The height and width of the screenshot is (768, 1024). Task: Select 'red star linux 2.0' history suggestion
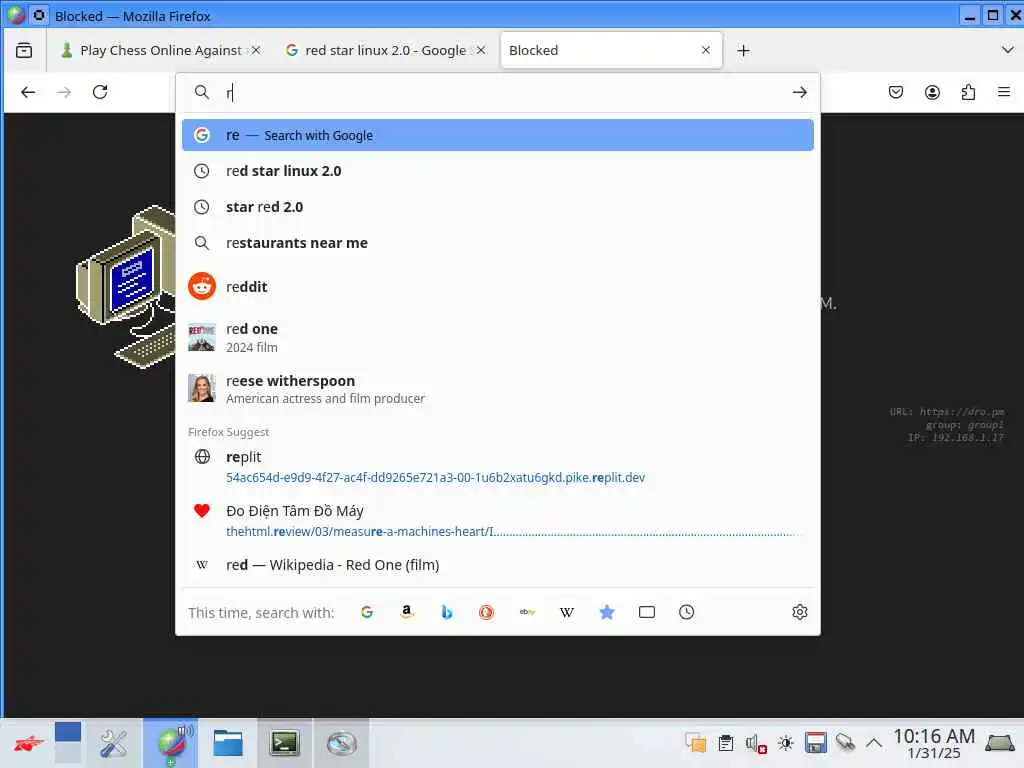[x=498, y=171]
